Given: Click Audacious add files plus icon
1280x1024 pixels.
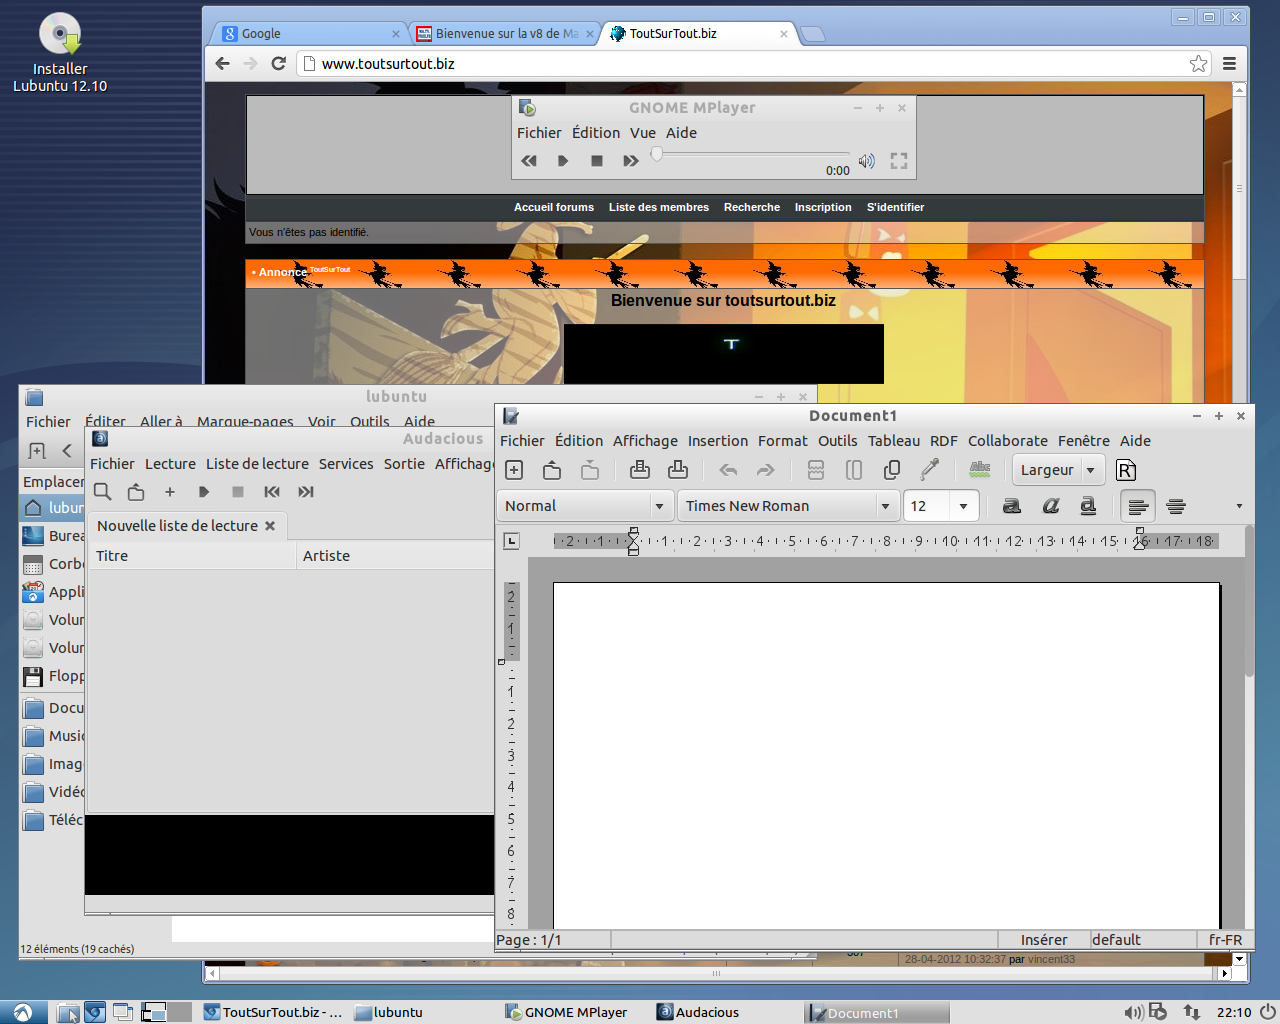Looking at the screenshot, I should [x=170, y=491].
